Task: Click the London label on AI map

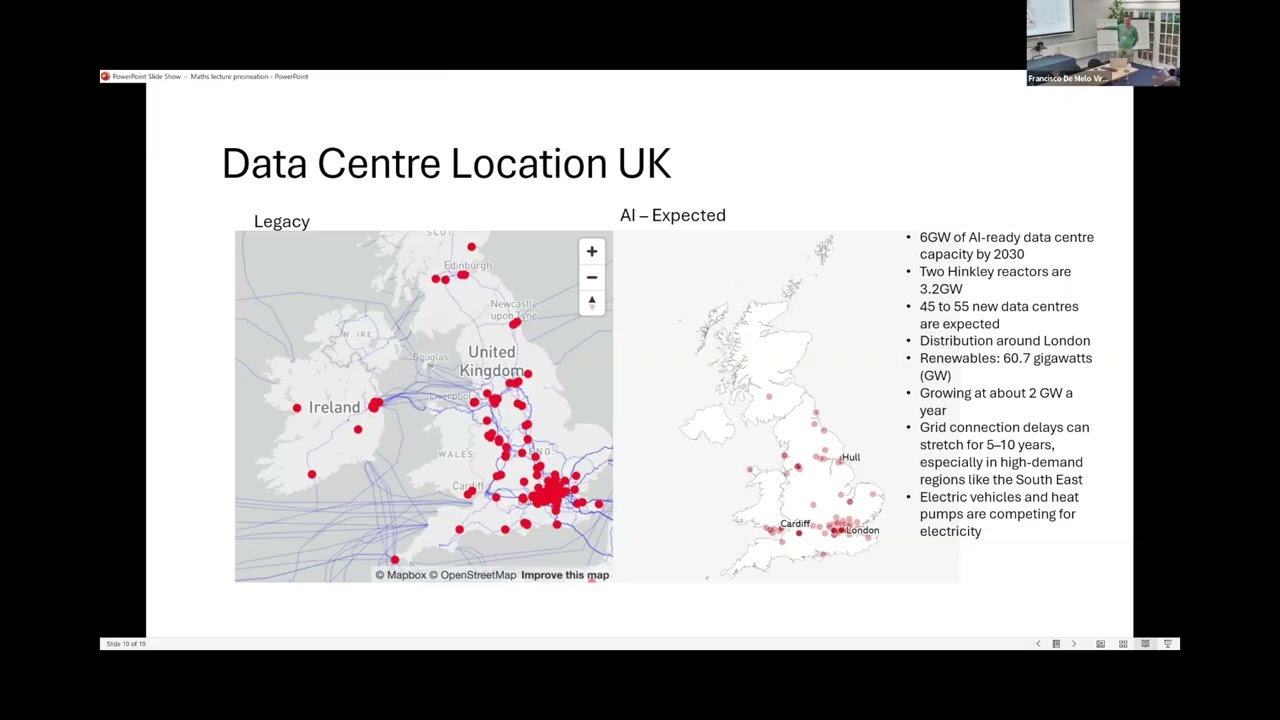Action: [x=862, y=531]
